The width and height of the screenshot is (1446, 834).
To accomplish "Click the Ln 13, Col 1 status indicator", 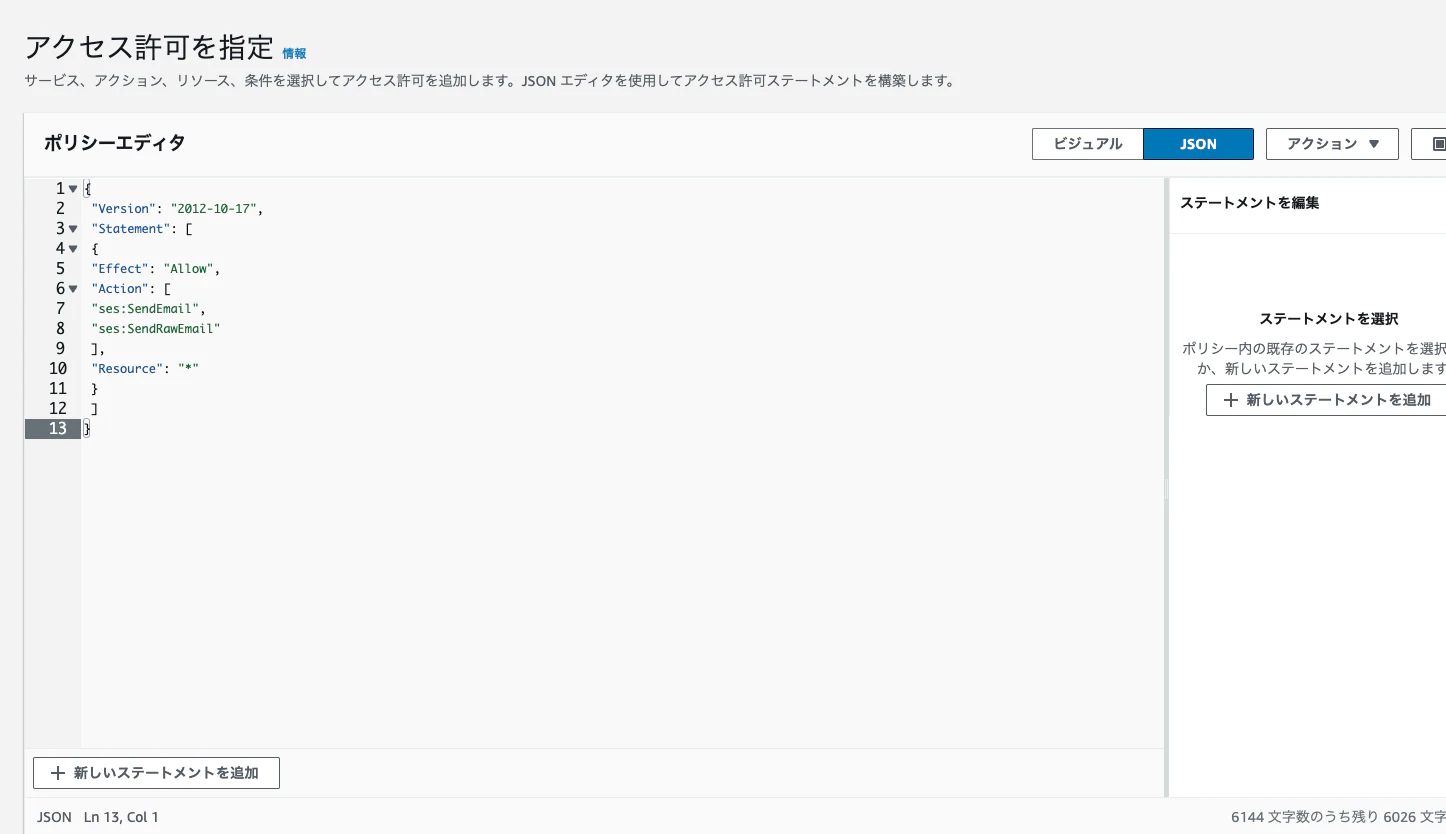I will click(121, 817).
